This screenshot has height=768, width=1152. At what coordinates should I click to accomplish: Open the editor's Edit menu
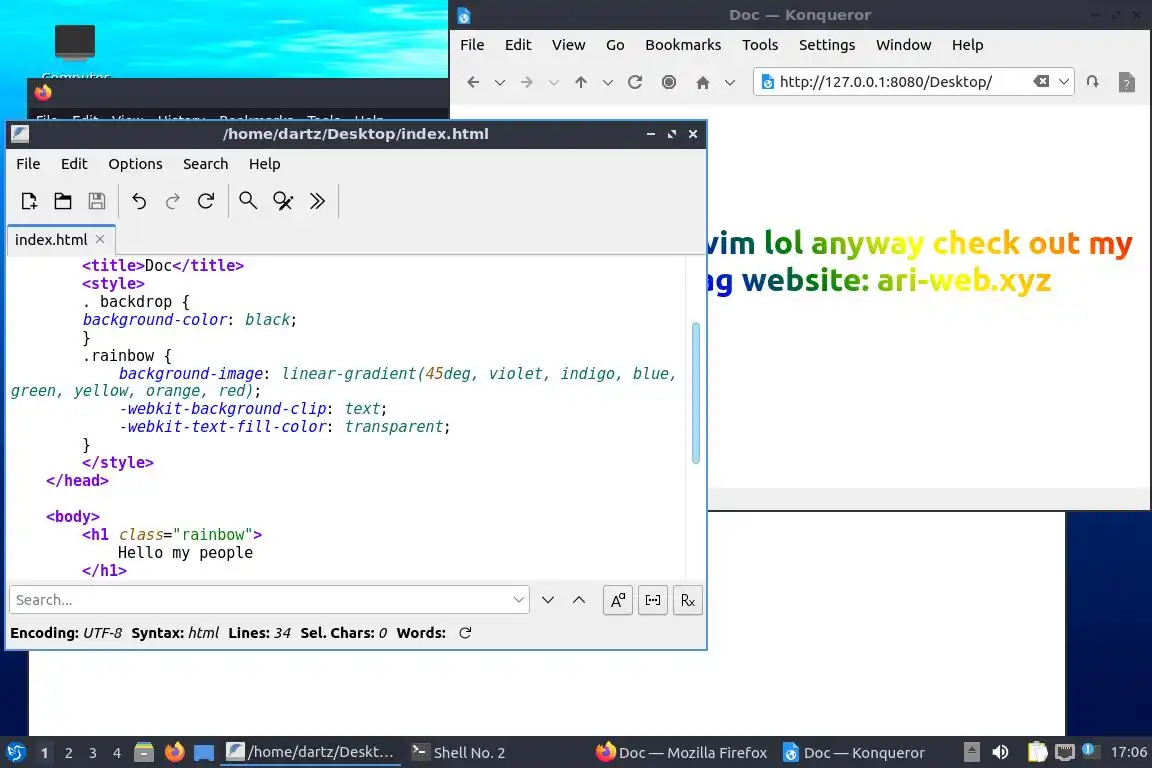pos(73,164)
